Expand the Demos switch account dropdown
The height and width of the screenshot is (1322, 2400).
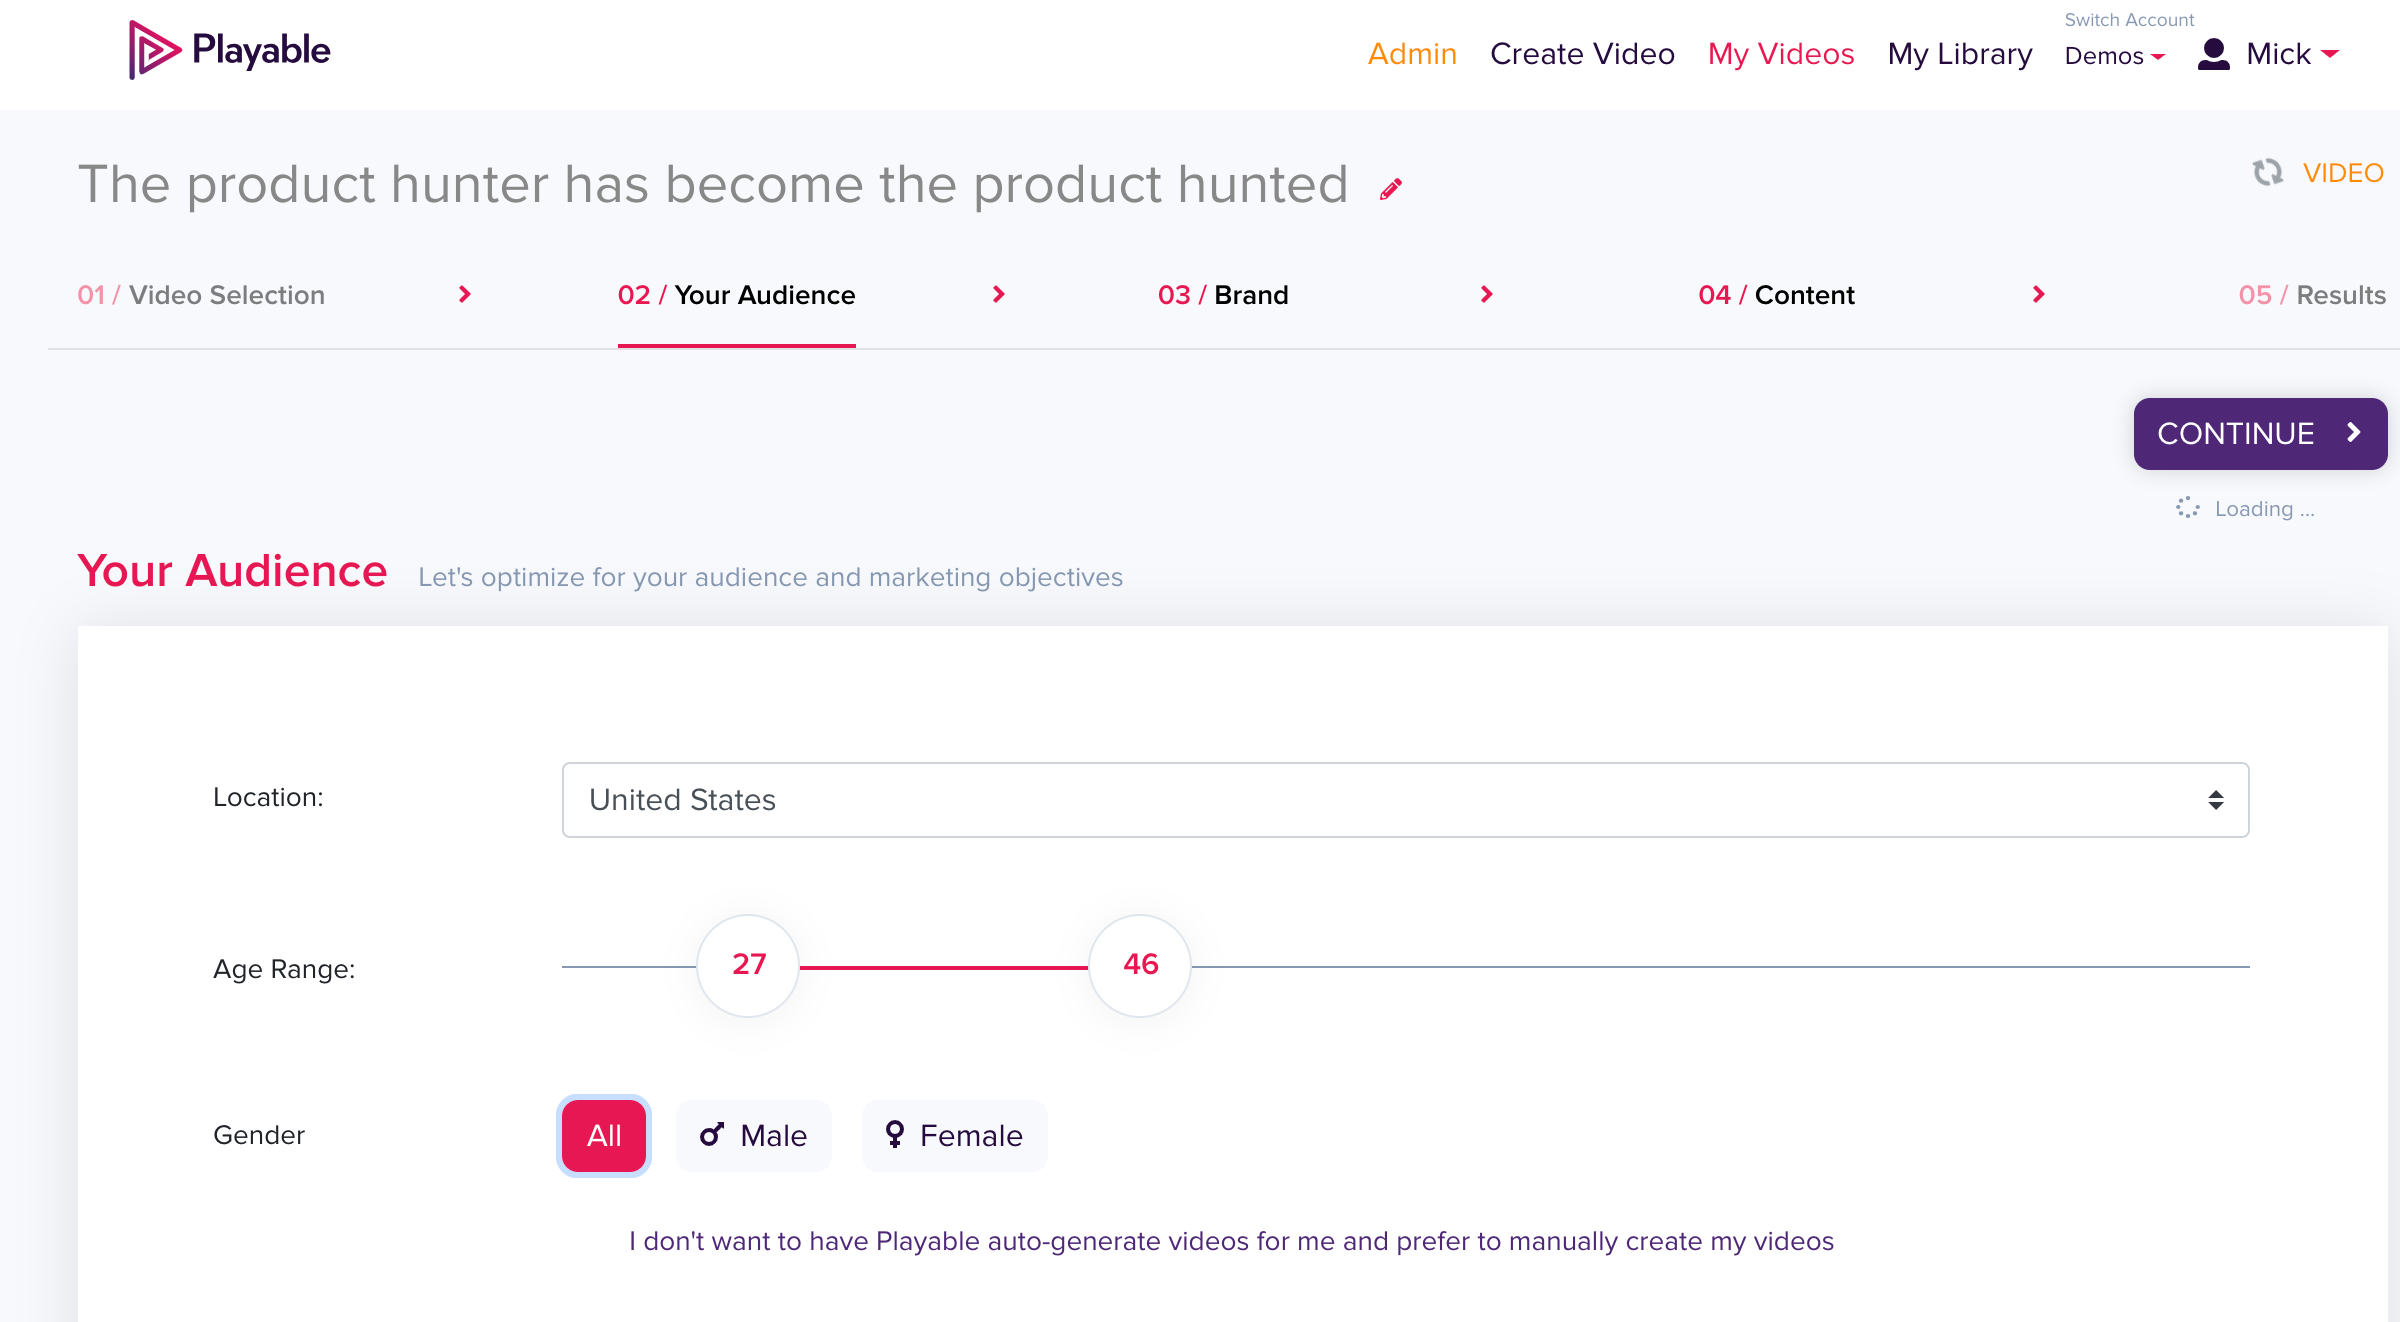[2115, 56]
